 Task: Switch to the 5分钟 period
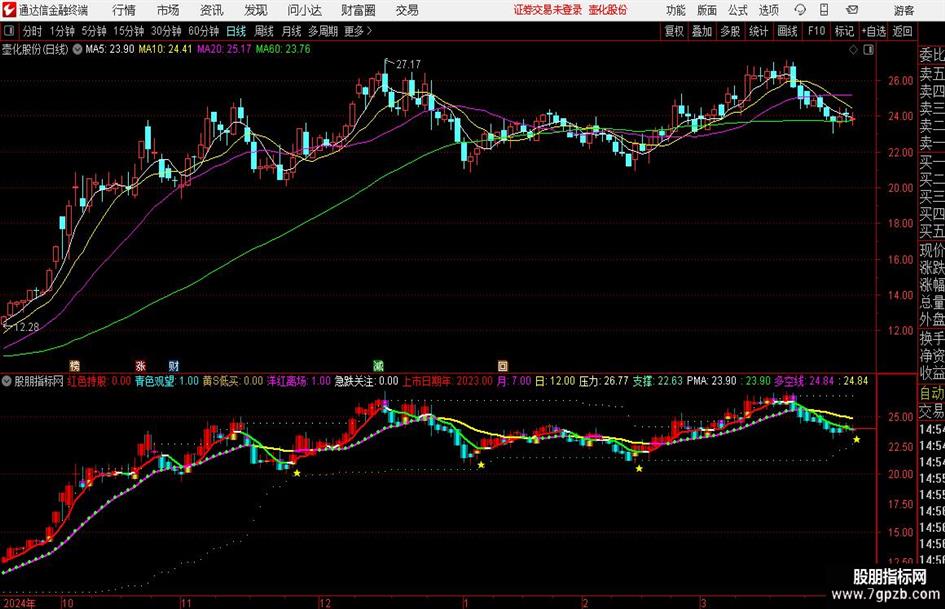93,31
